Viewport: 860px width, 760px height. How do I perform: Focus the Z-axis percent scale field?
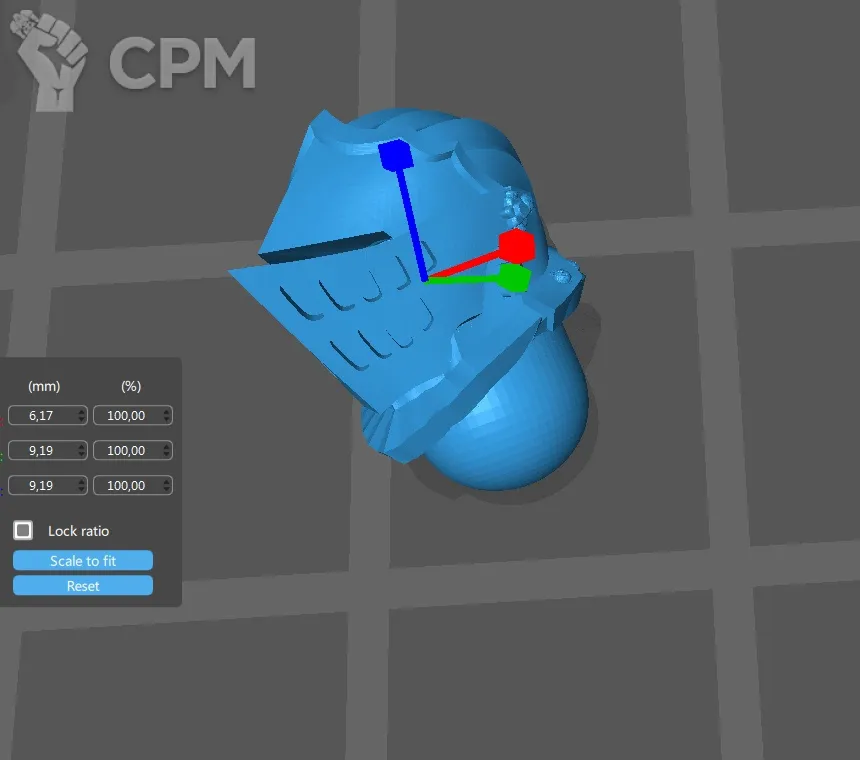pos(125,485)
